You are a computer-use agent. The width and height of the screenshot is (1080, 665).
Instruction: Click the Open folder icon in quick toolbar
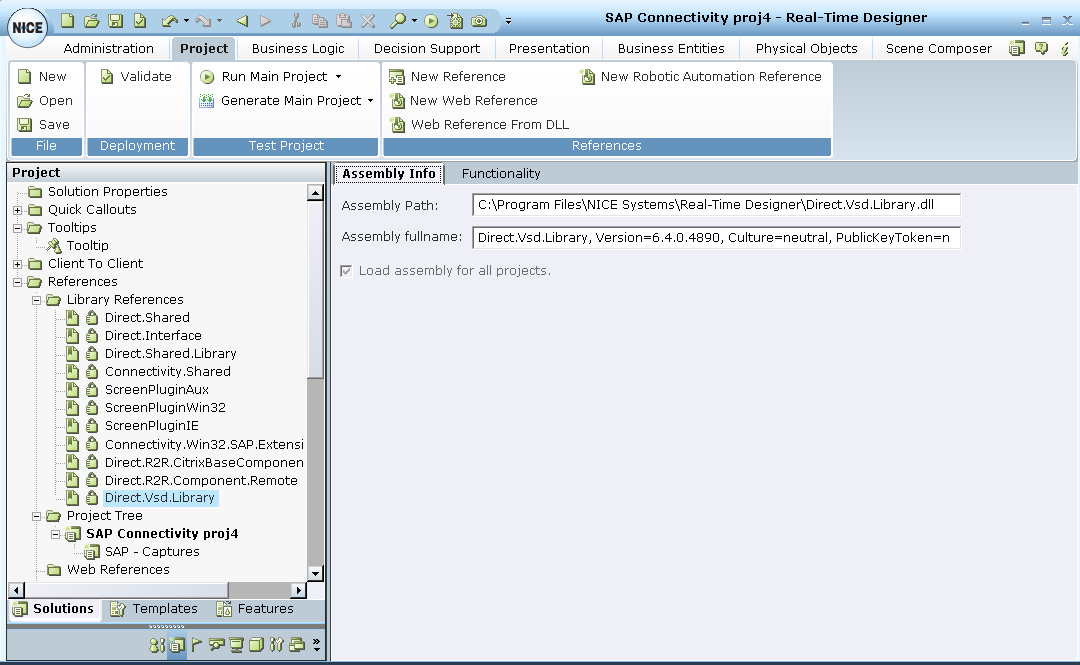(x=92, y=21)
